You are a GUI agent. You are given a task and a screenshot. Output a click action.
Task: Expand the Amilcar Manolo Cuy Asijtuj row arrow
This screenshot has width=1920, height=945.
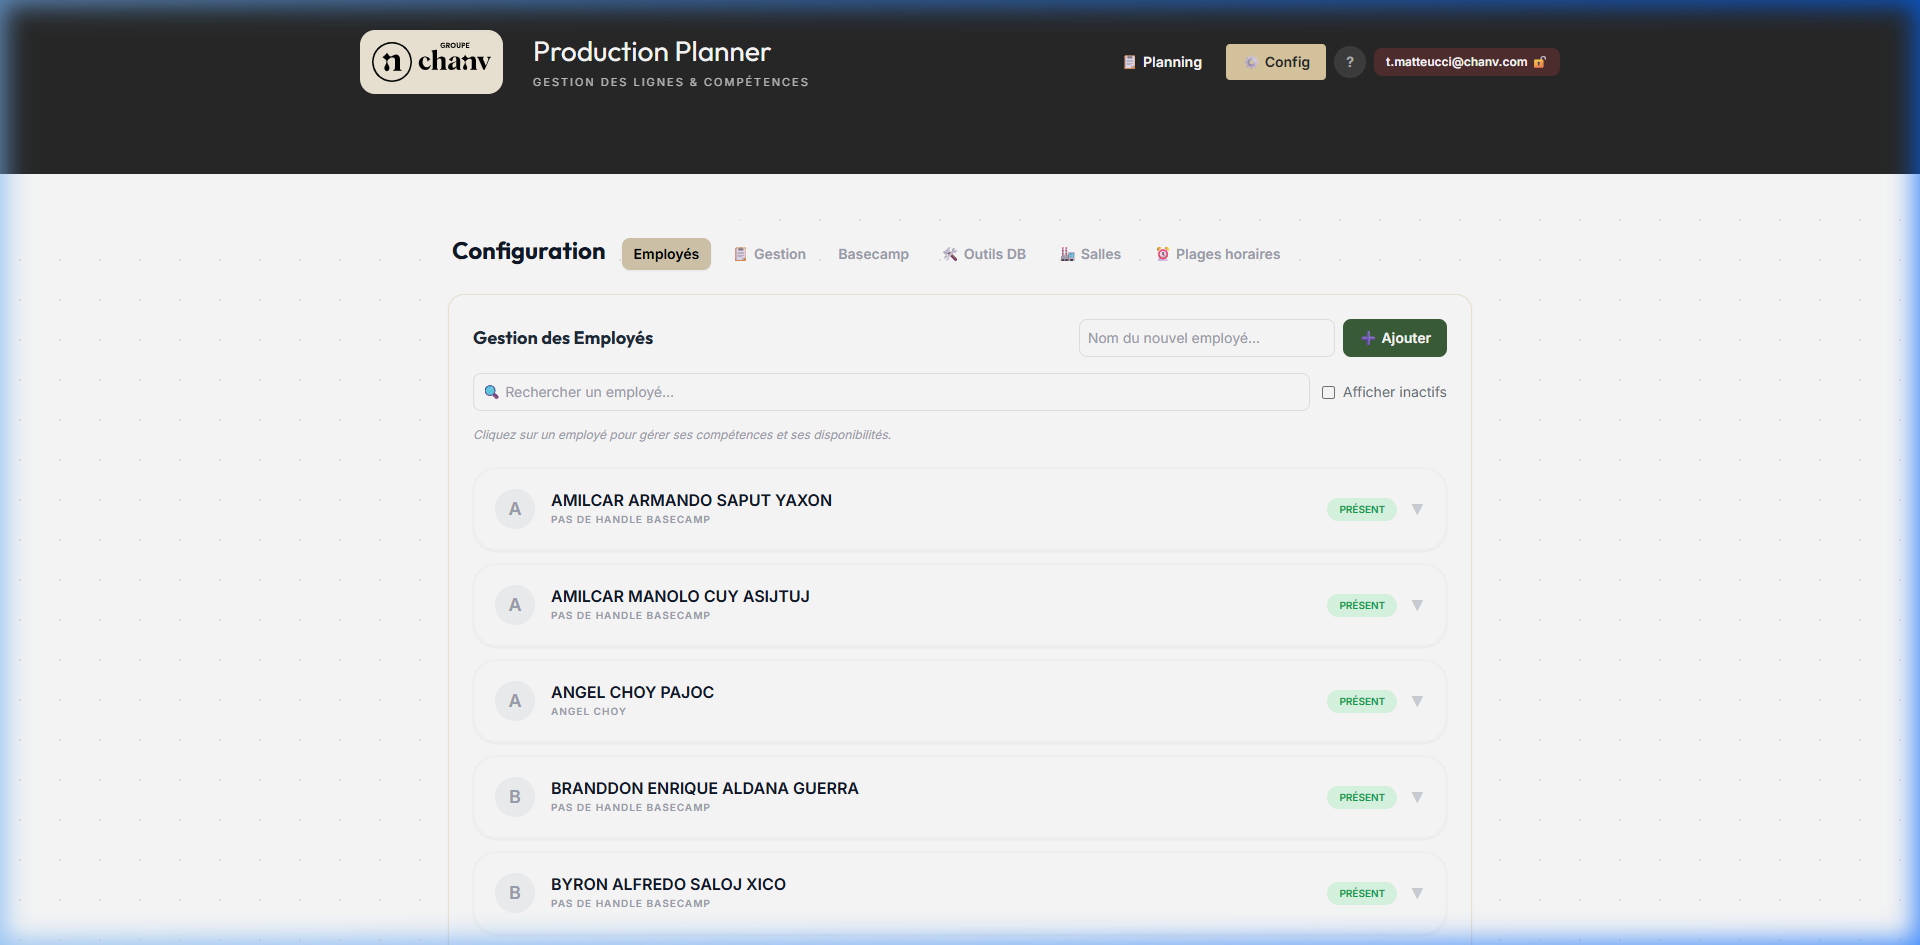point(1417,605)
